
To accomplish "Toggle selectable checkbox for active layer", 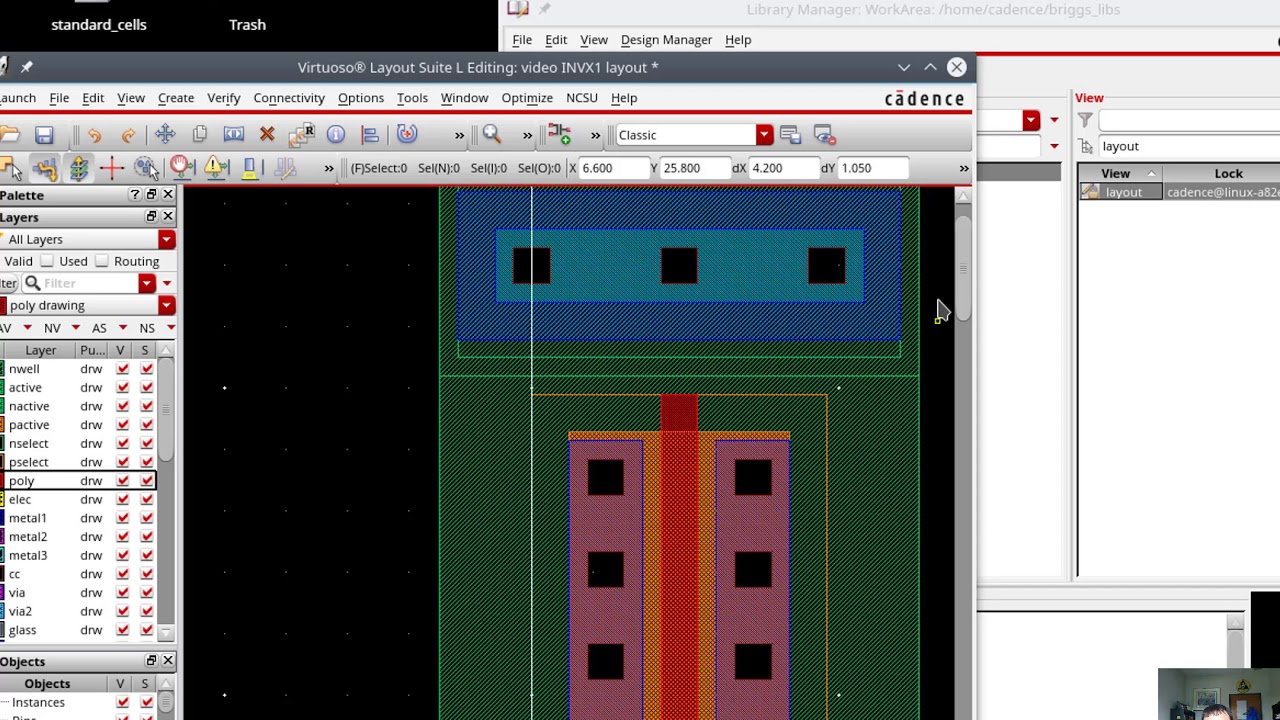I will coord(146,388).
